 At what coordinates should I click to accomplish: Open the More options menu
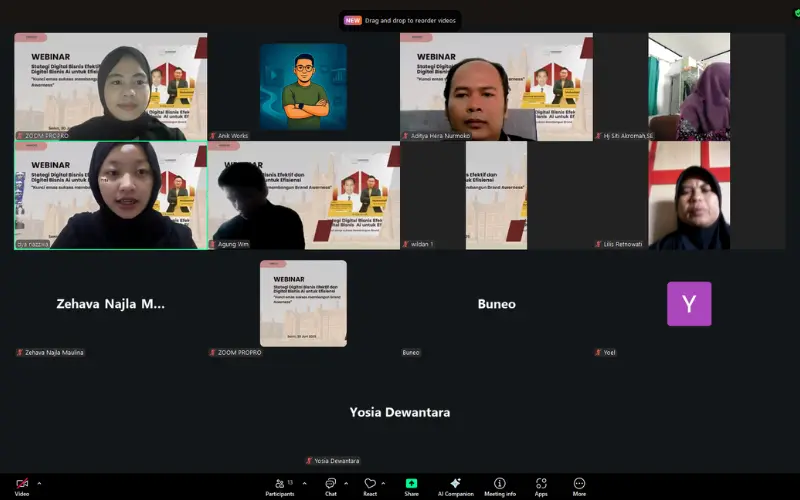[x=579, y=484]
